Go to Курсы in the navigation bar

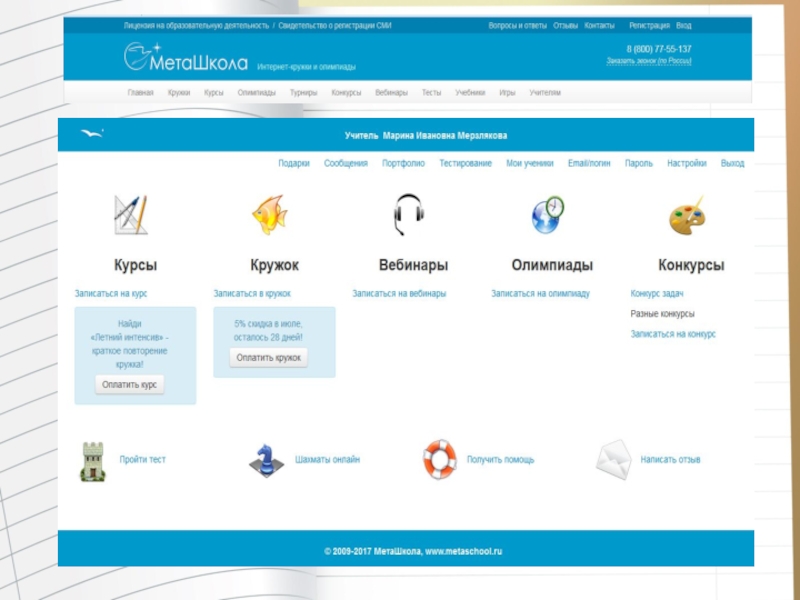point(214,93)
